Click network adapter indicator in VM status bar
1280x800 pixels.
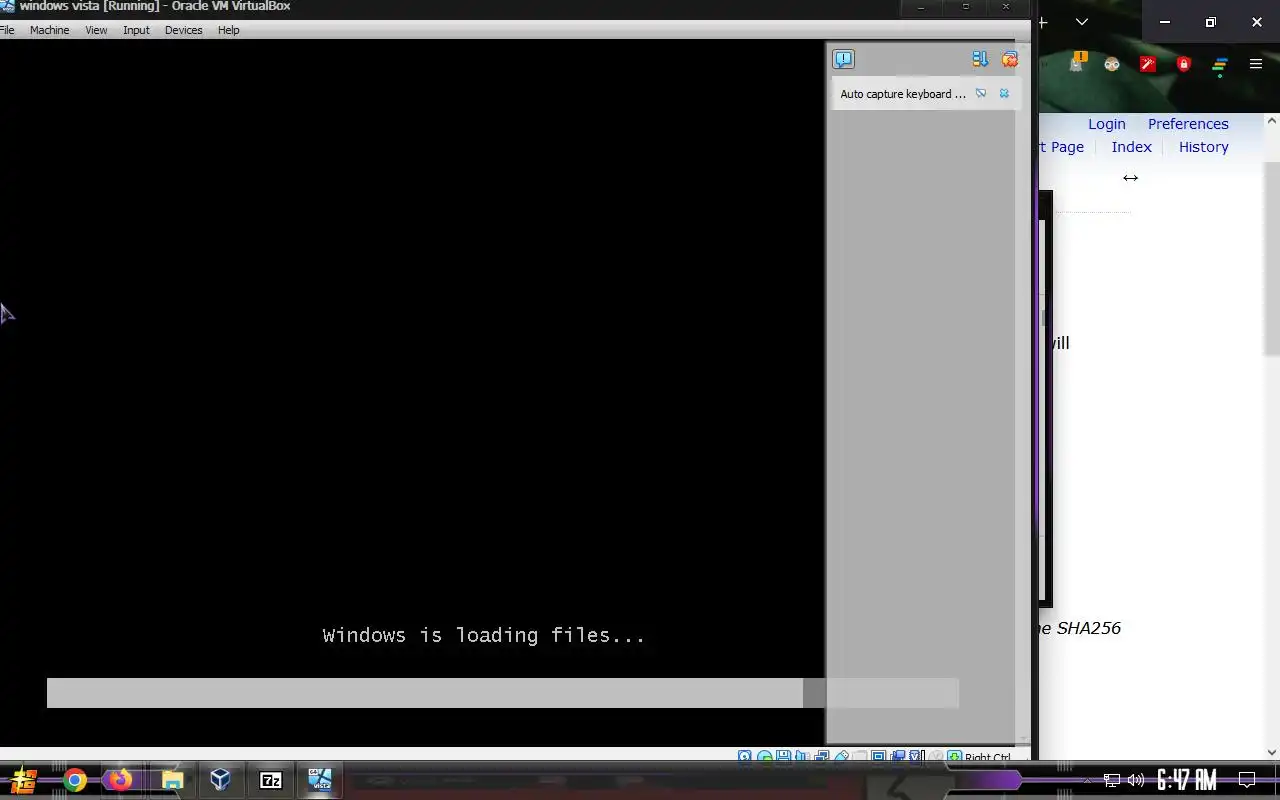click(821, 757)
